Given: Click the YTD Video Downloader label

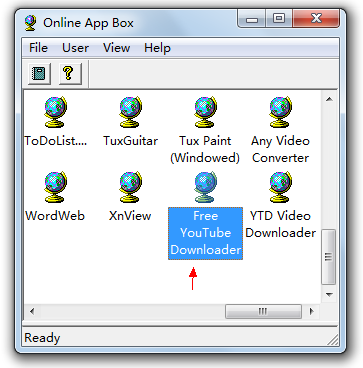Looking at the screenshot, I should tap(281, 224).
